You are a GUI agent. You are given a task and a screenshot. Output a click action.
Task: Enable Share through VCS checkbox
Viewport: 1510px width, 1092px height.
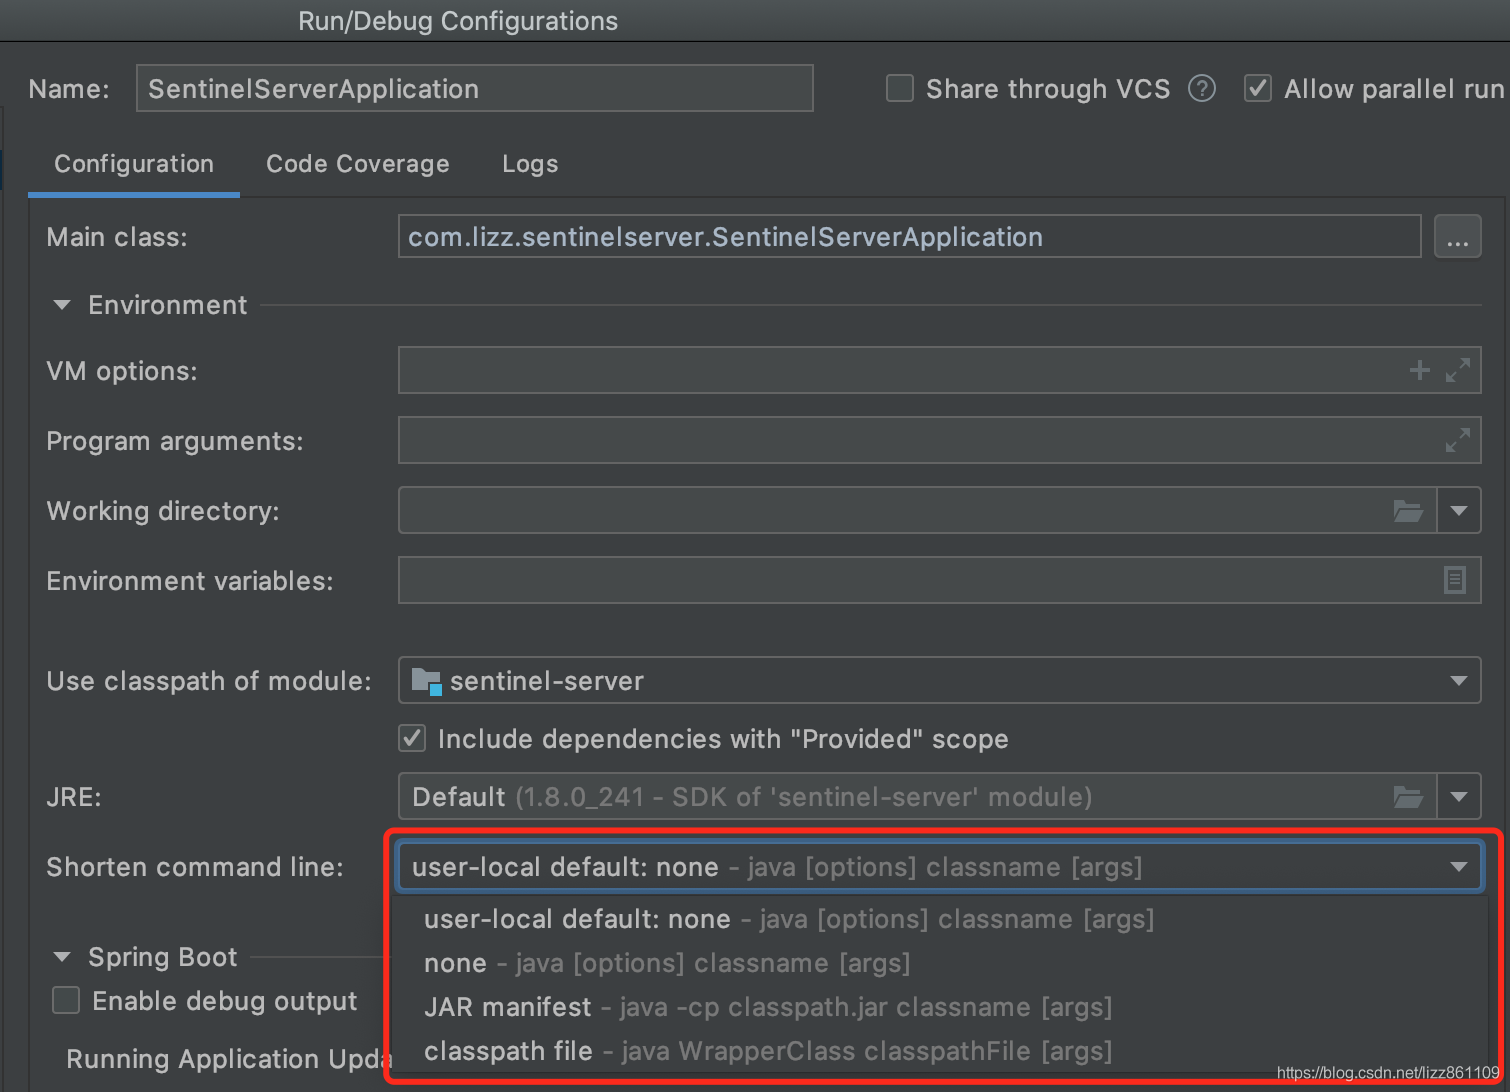[x=900, y=89]
